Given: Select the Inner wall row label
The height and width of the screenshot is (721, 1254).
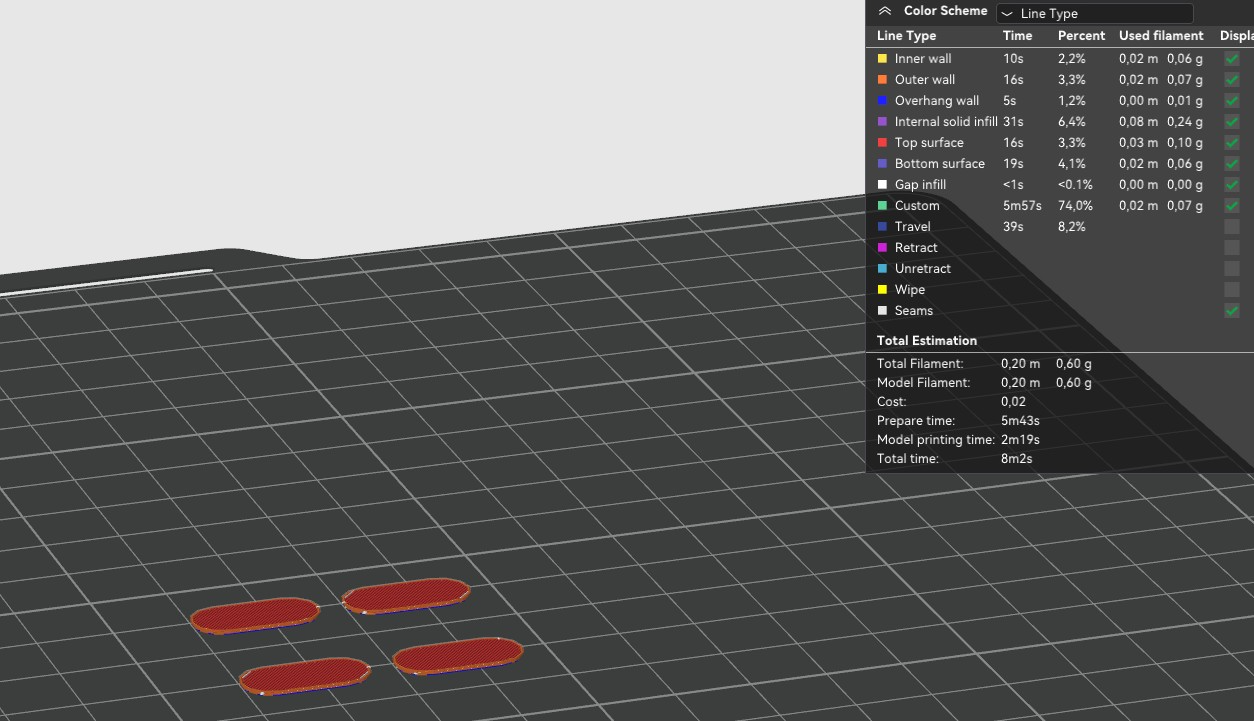Looking at the screenshot, I should point(923,59).
